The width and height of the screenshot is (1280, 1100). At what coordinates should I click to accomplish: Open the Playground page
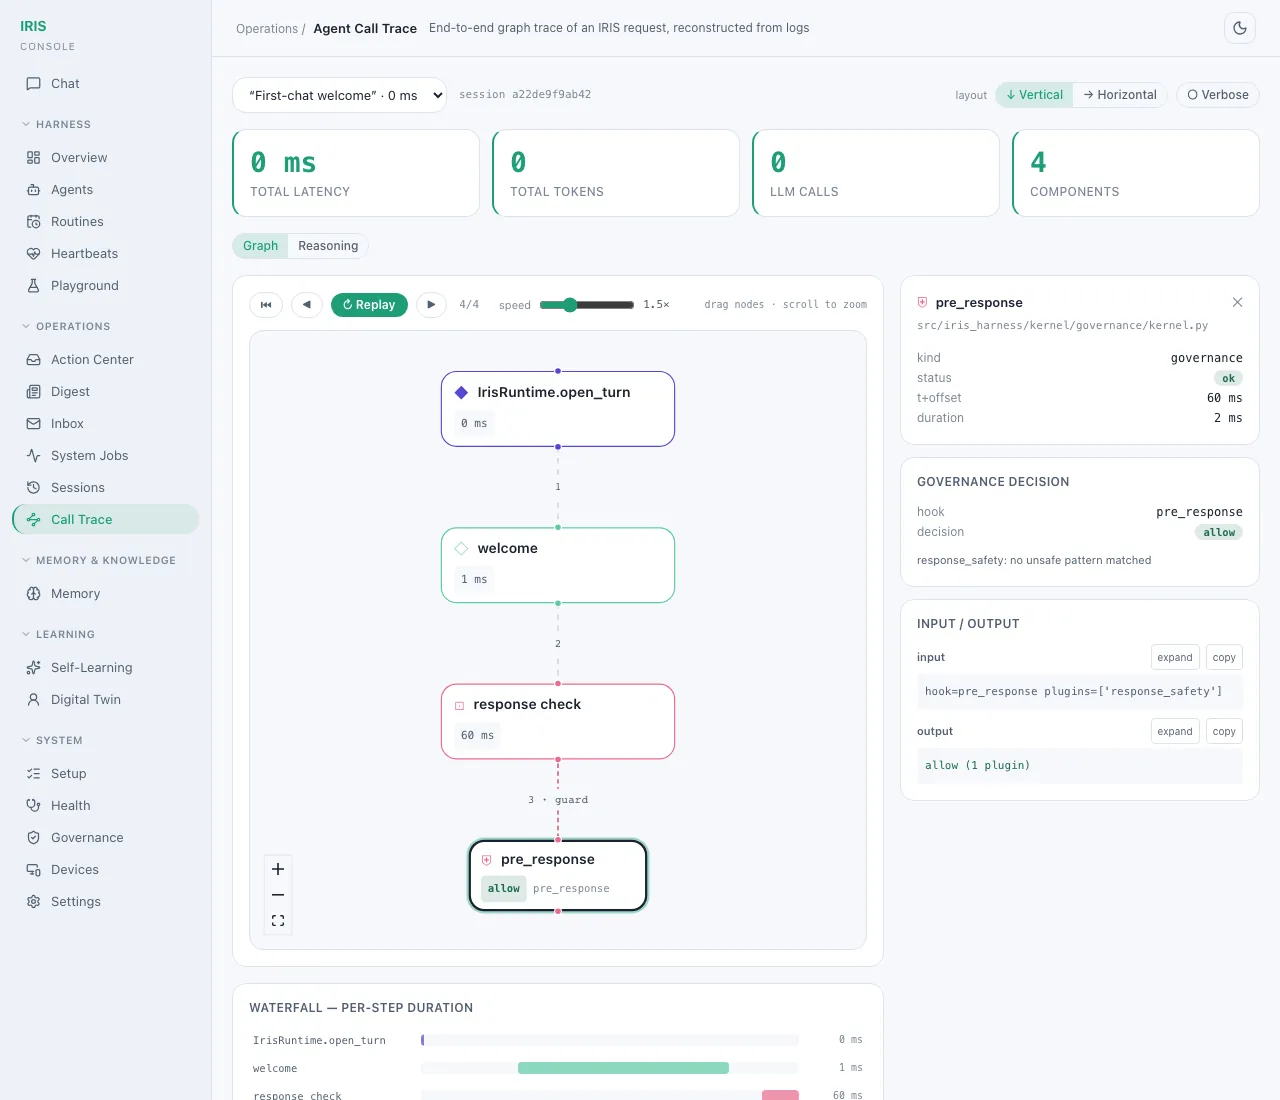pos(106,286)
